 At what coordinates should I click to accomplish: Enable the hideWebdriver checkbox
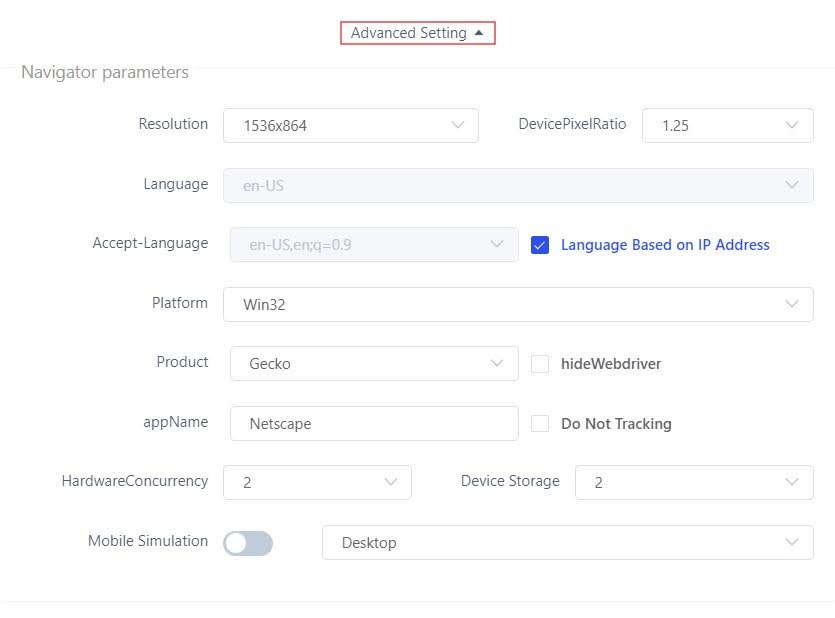[x=540, y=364]
